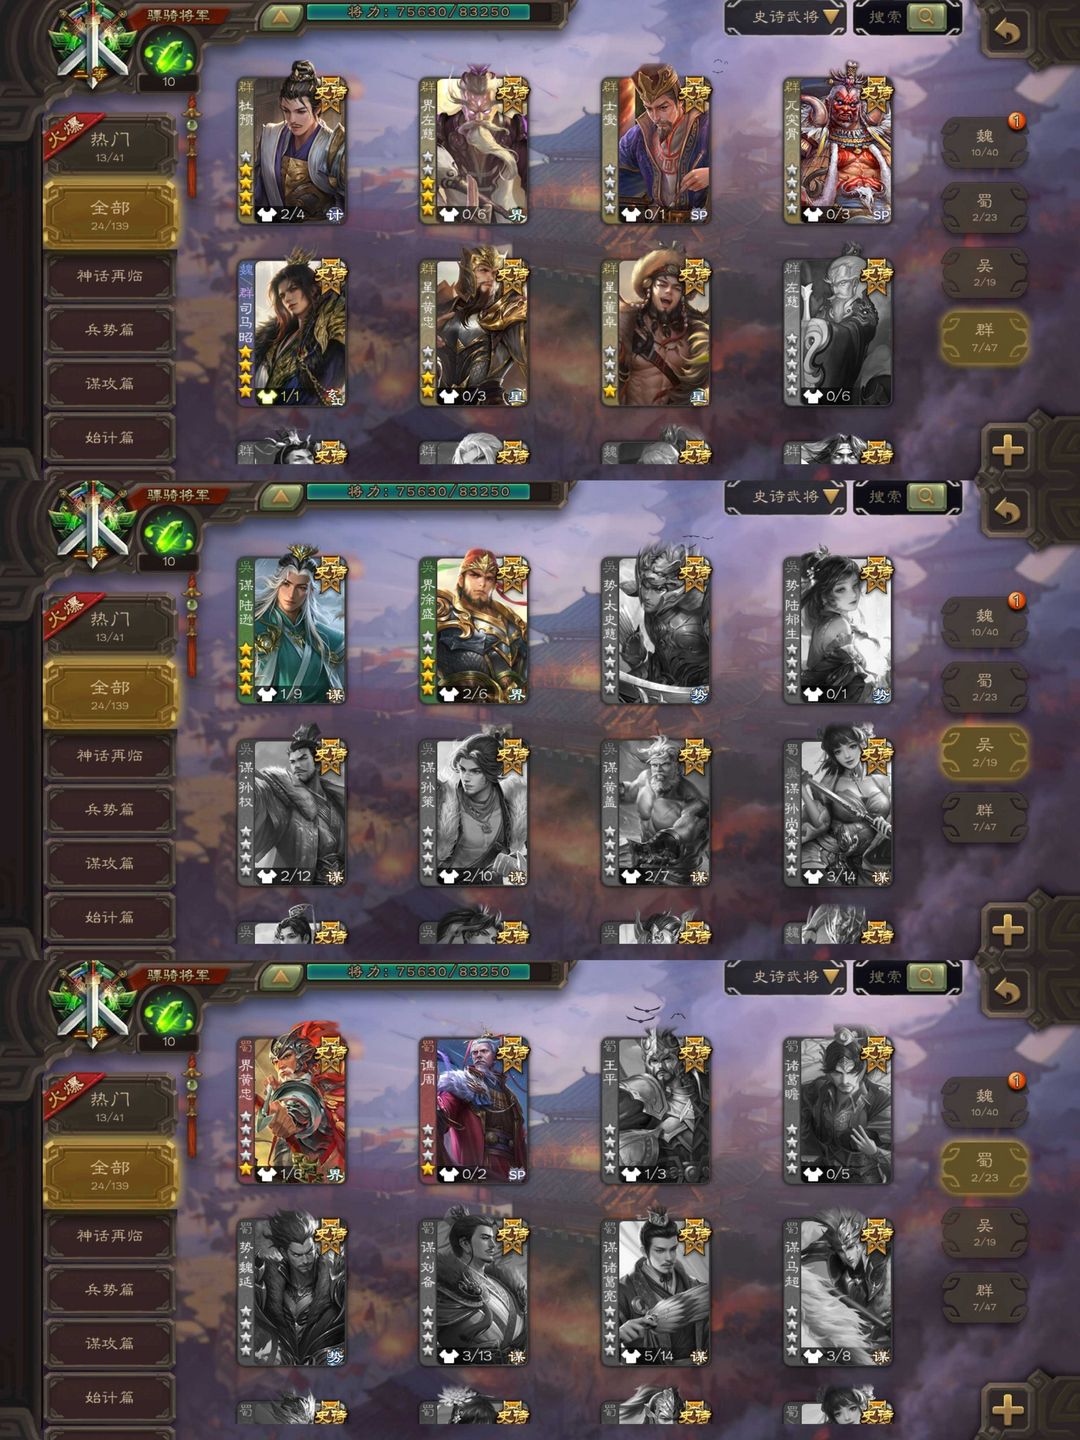This screenshot has width=1080, height=1440.
Task: Expand 史诗武将 dropdown above 势陆郁生 card
Action: coord(786,496)
